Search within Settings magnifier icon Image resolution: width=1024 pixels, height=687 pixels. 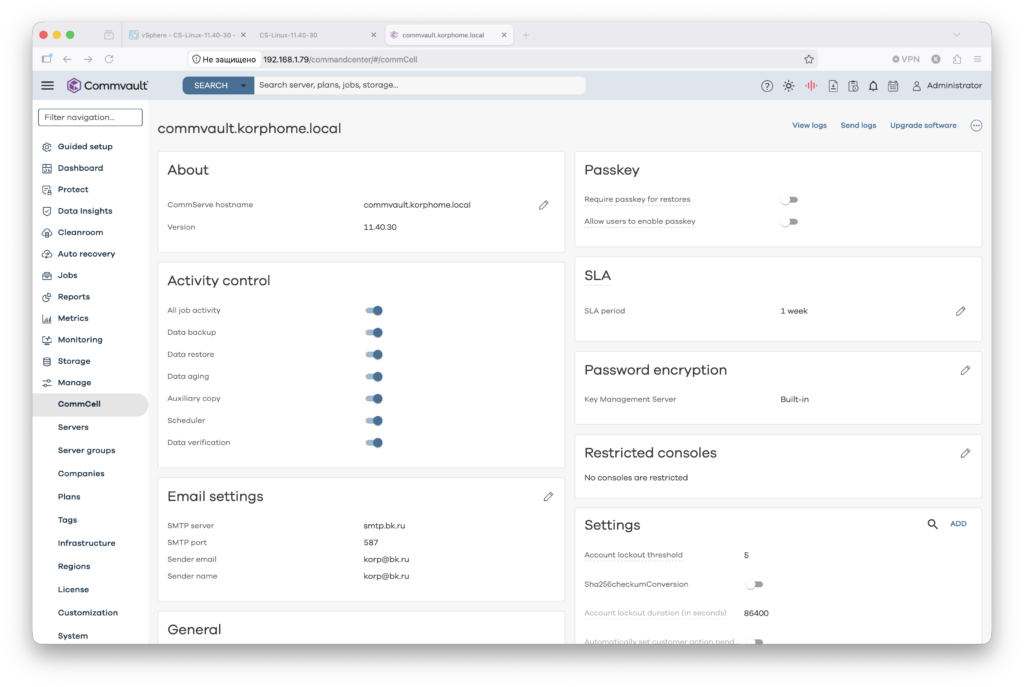click(x=933, y=524)
